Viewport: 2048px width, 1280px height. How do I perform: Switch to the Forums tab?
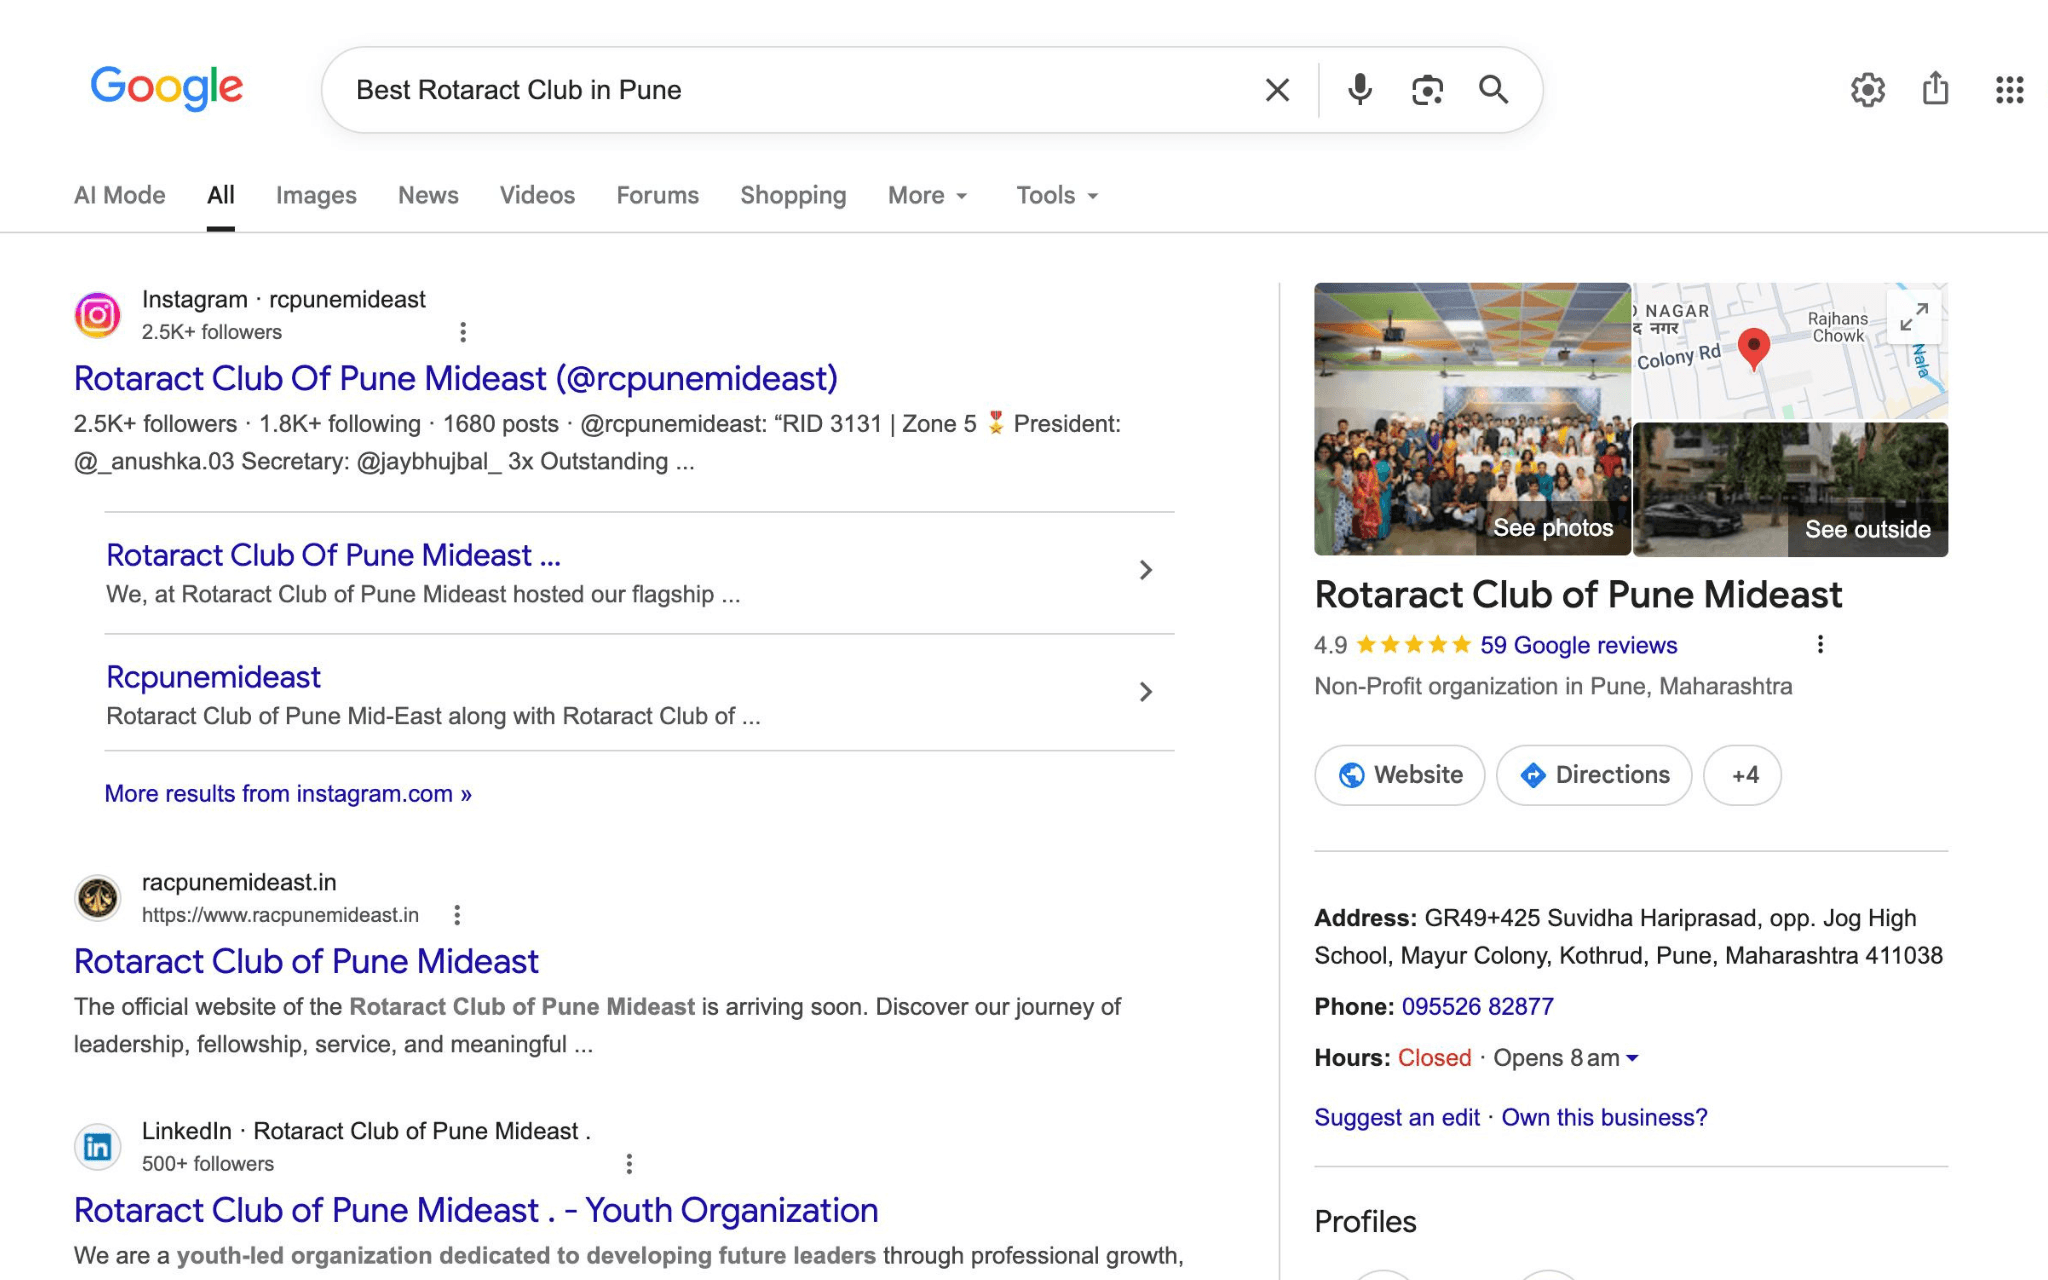click(x=657, y=195)
